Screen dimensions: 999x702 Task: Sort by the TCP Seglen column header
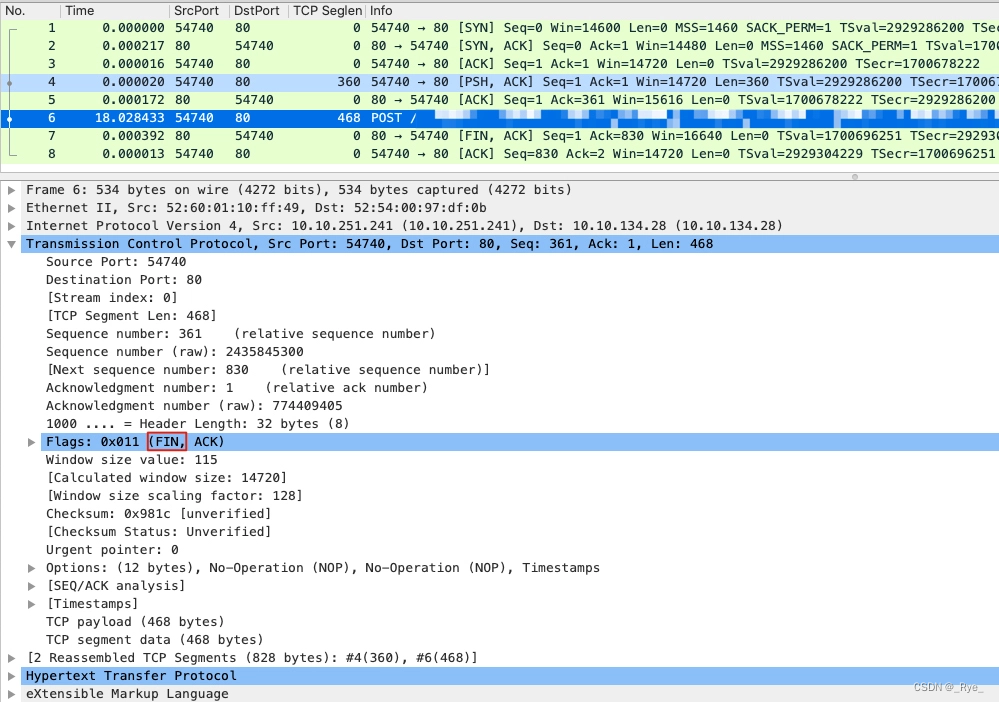coord(327,11)
